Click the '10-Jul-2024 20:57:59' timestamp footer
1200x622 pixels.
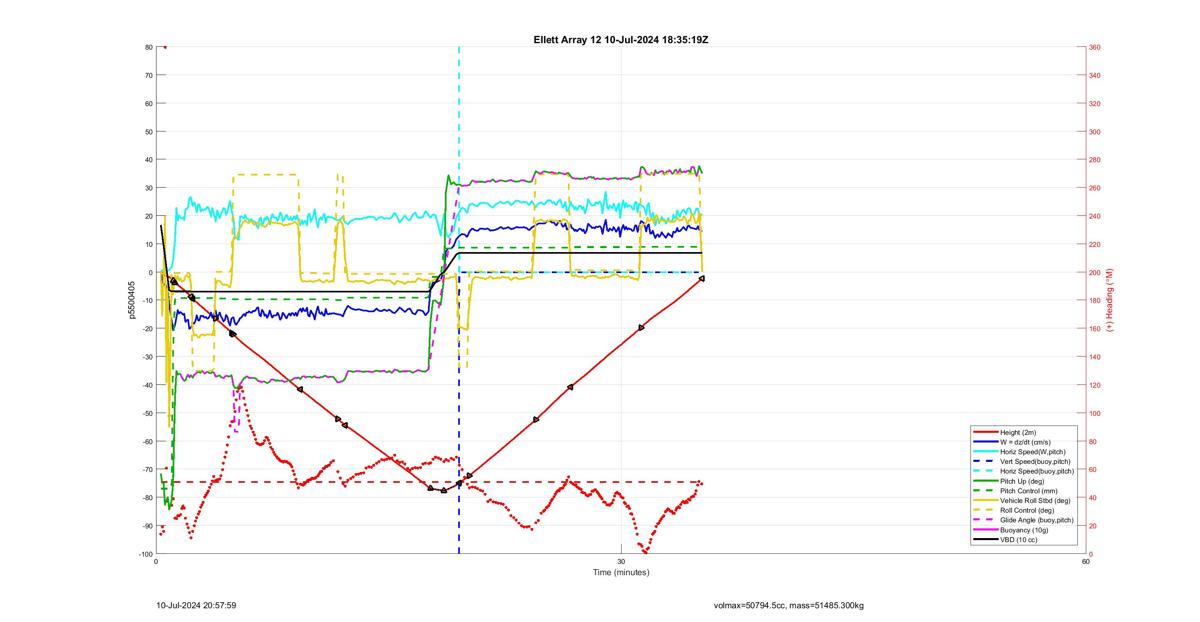pos(196,605)
